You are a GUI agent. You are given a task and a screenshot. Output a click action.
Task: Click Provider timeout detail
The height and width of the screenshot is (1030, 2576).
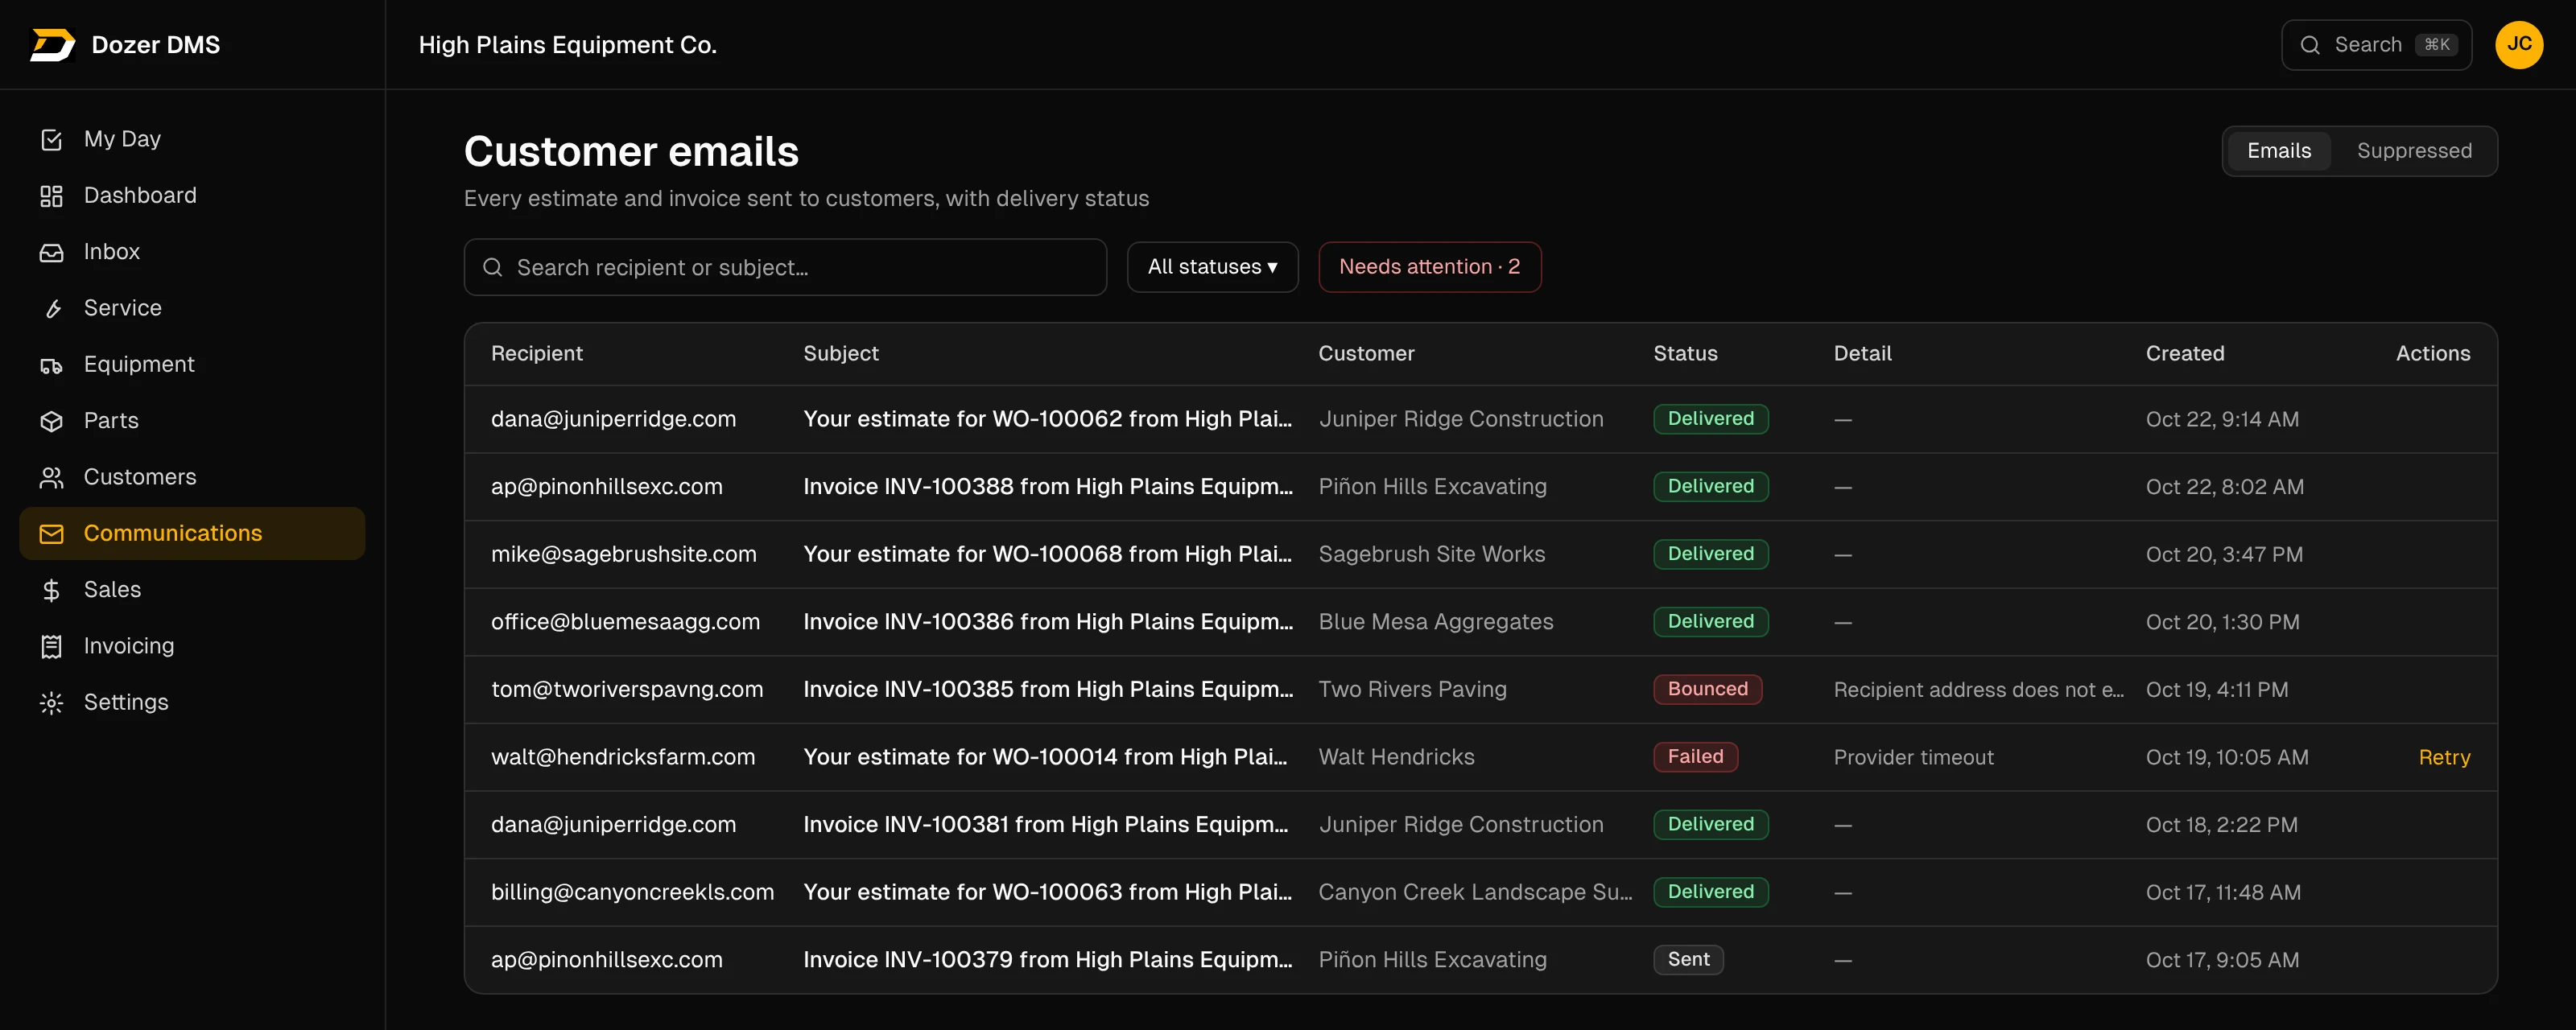pos(1913,758)
